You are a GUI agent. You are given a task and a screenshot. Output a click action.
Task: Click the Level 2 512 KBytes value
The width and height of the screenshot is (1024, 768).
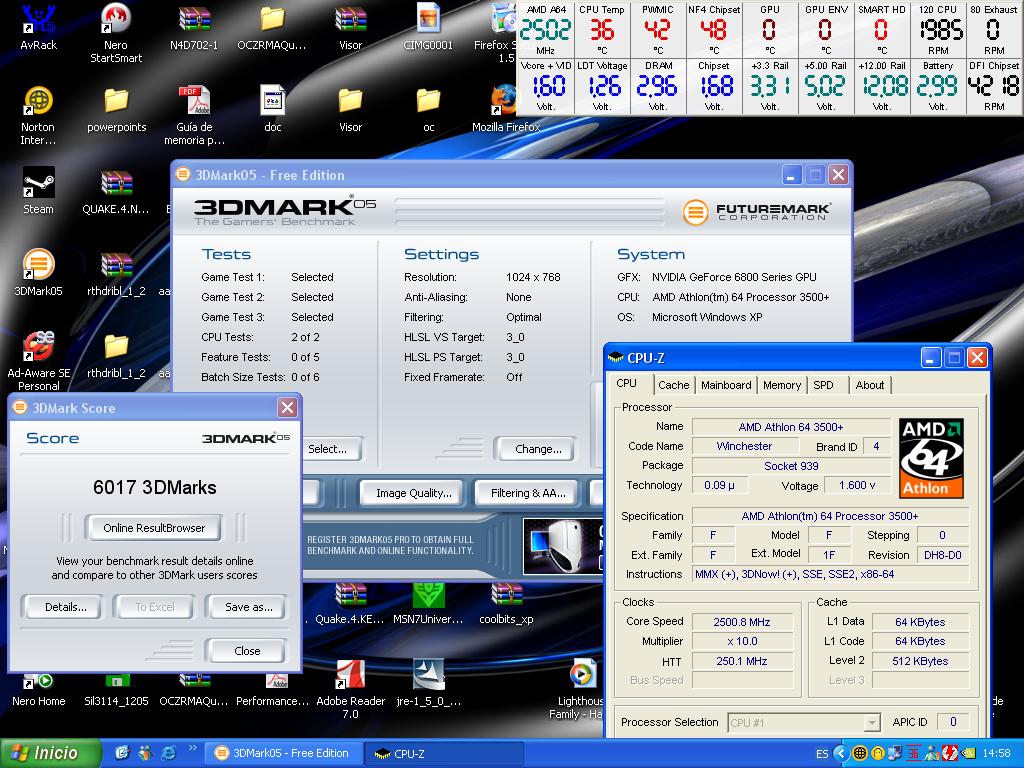pos(920,661)
